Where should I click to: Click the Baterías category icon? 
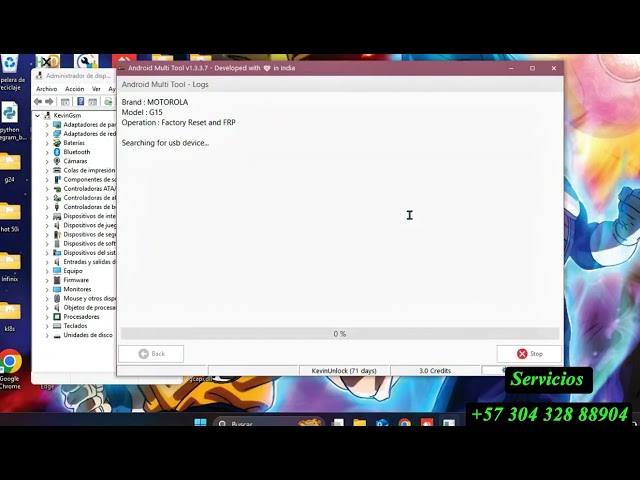pyautogui.click(x=57, y=143)
